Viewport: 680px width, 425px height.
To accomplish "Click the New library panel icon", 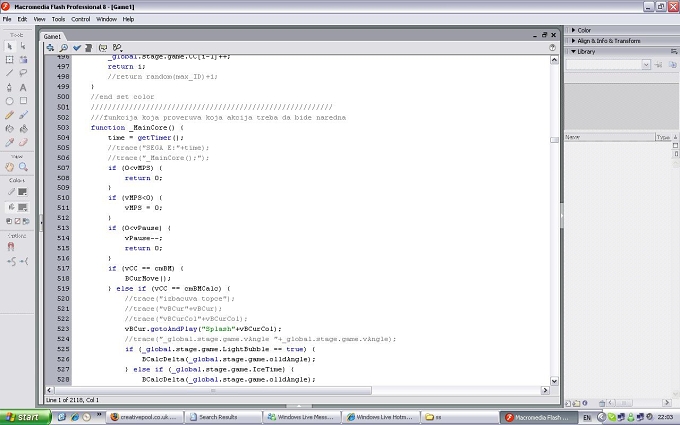I will pyautogui.click(x=673, y=65).
